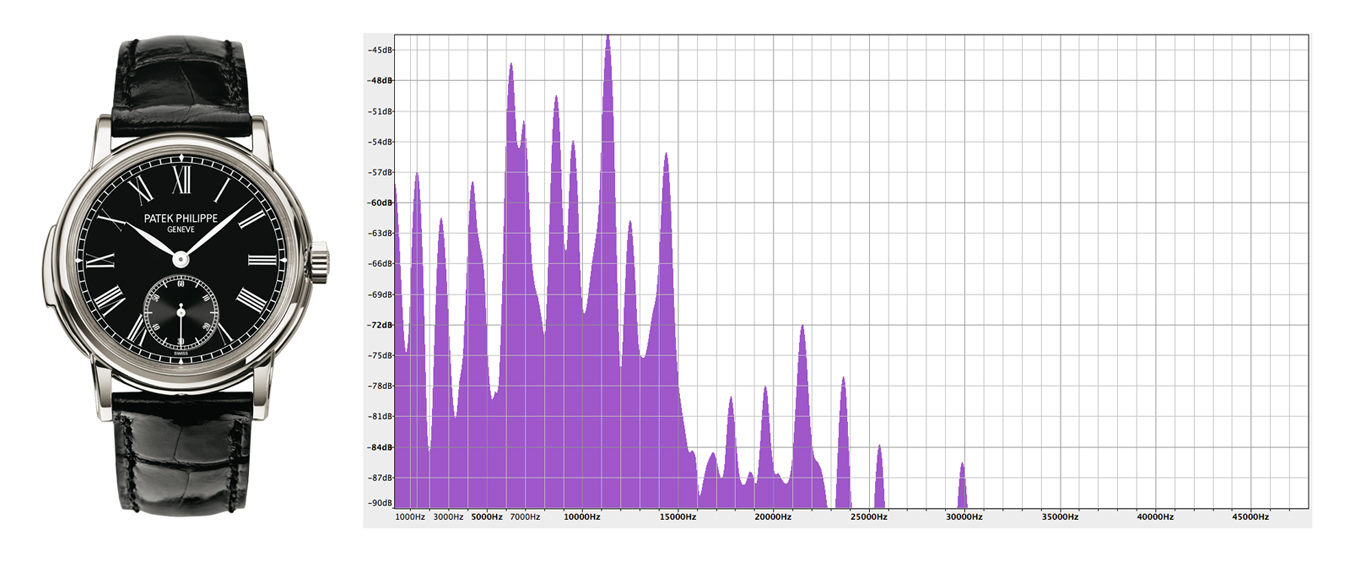Viewport: 1350px width, 562px height.
Task: Select the 5000Hz frequency label
Action: tap(486, 517)
